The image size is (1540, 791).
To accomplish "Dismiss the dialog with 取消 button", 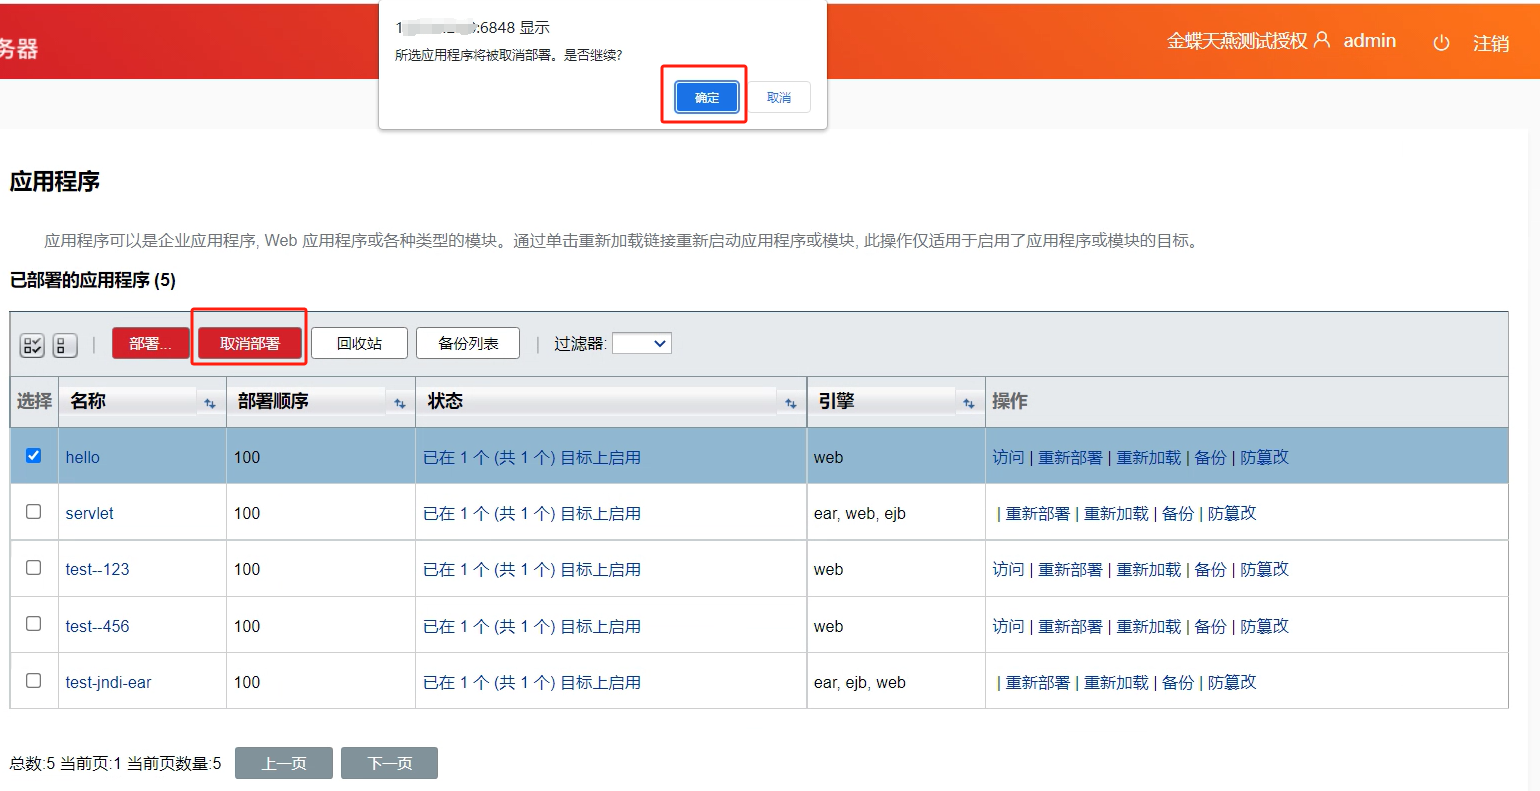I will (x=779, y=97).
